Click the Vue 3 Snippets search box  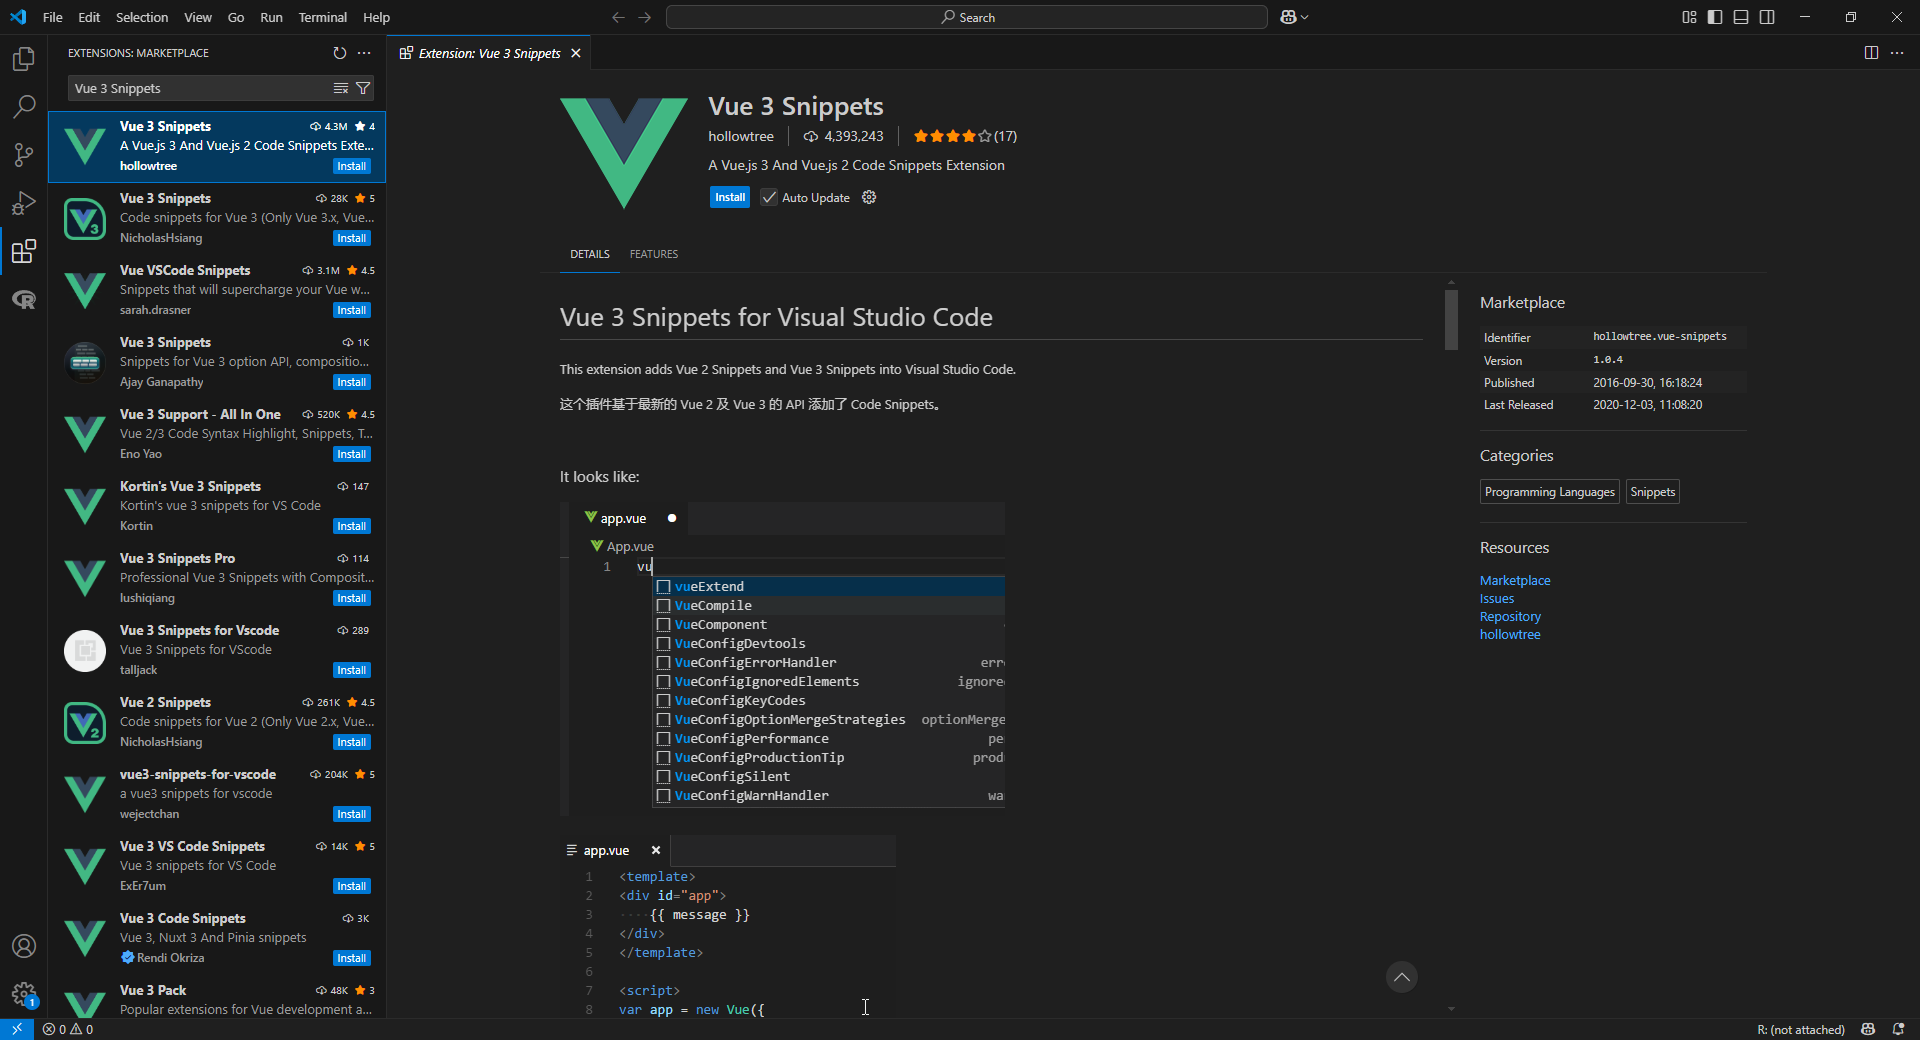(200, 88)
